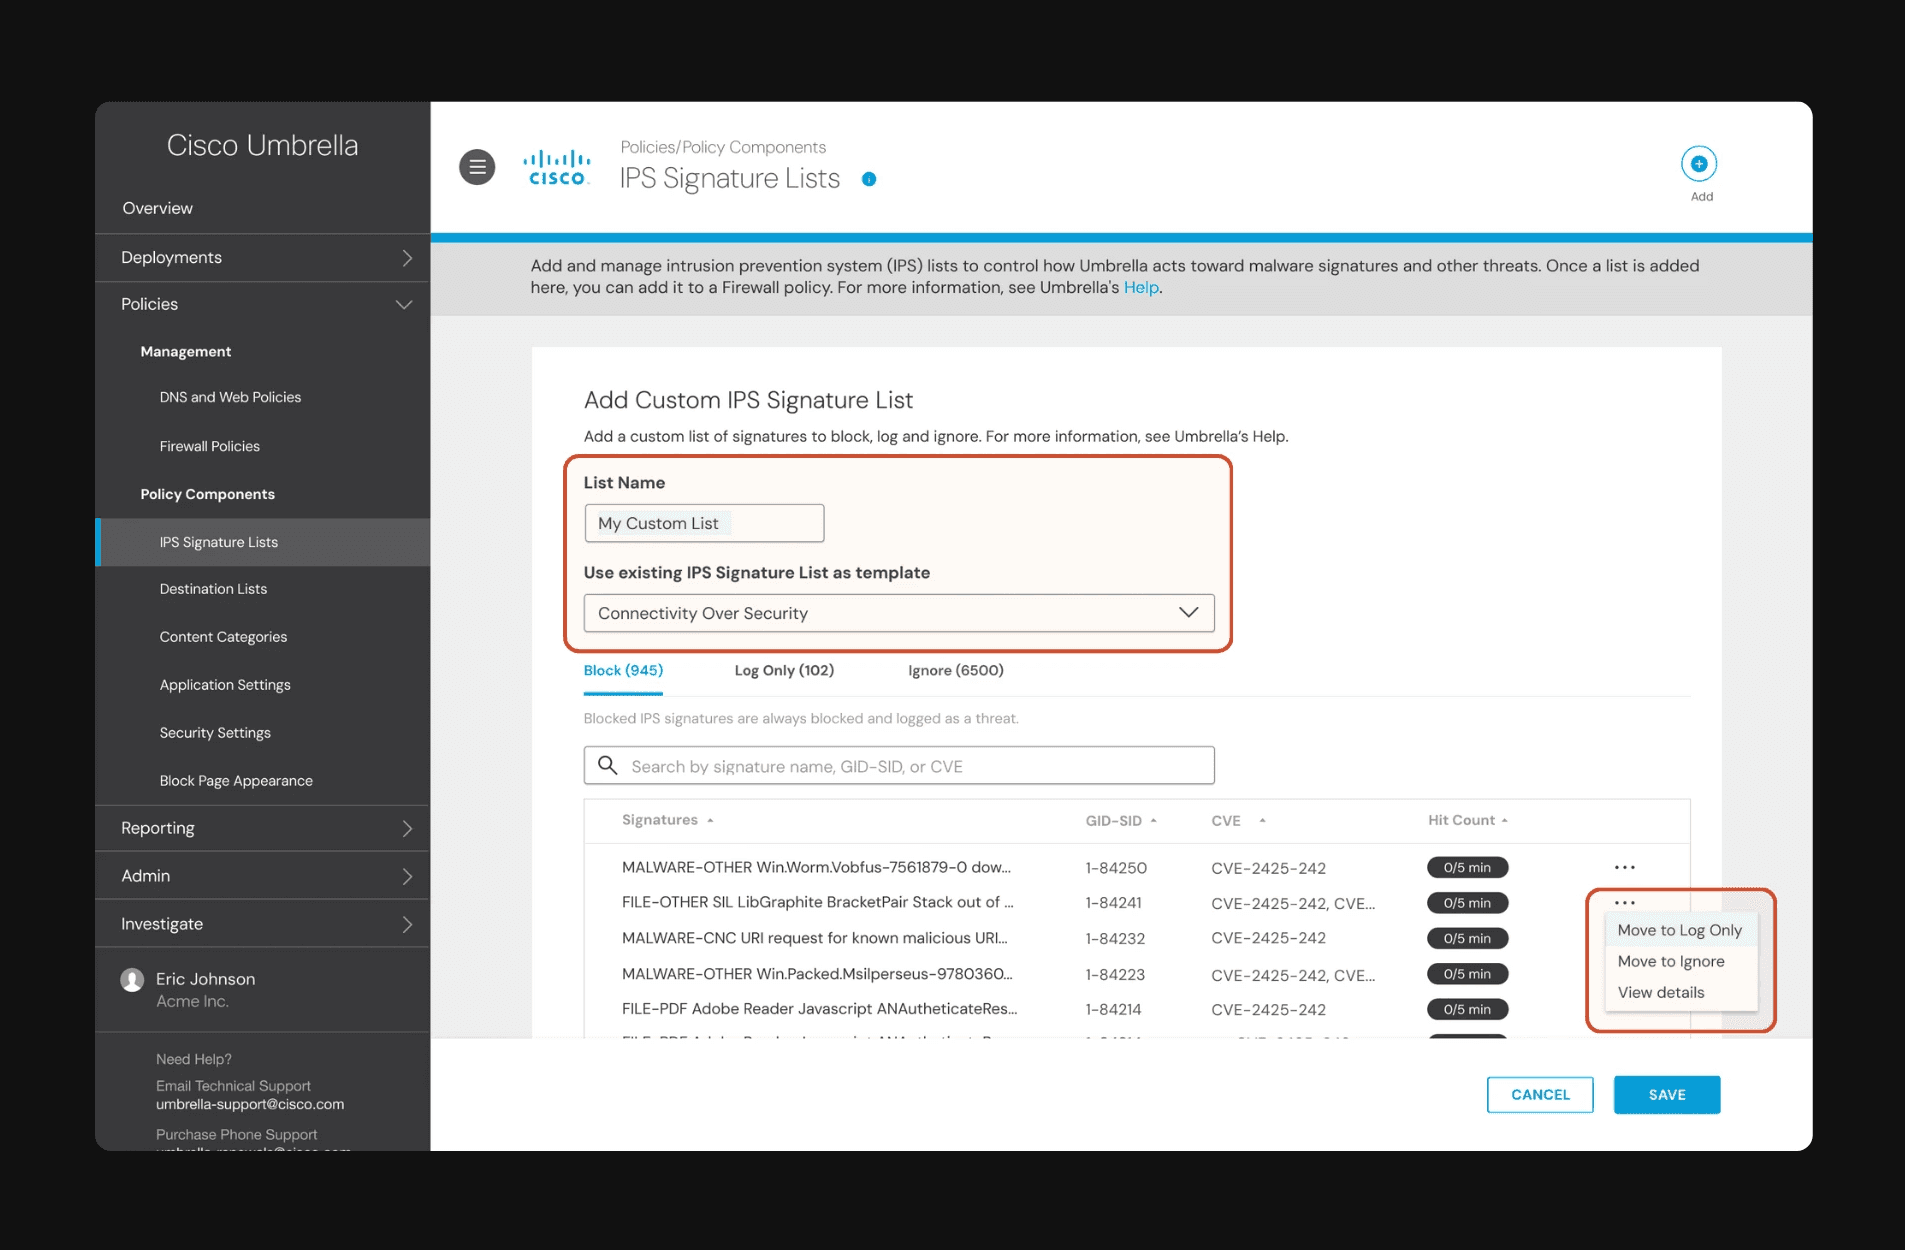Choose Move to Ignore
1905x1250 pixels.
pyautogui.click(x=1671, y=961)
